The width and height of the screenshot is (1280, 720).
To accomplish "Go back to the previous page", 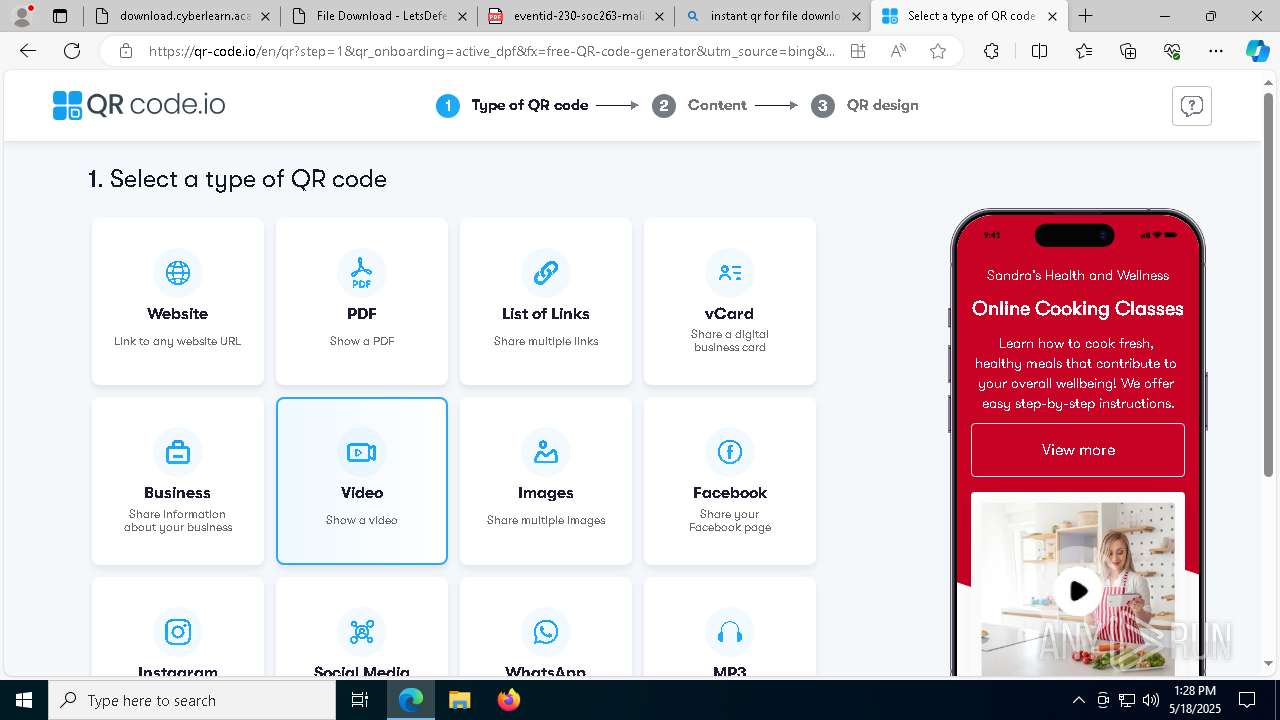I will tap(28, 51).
